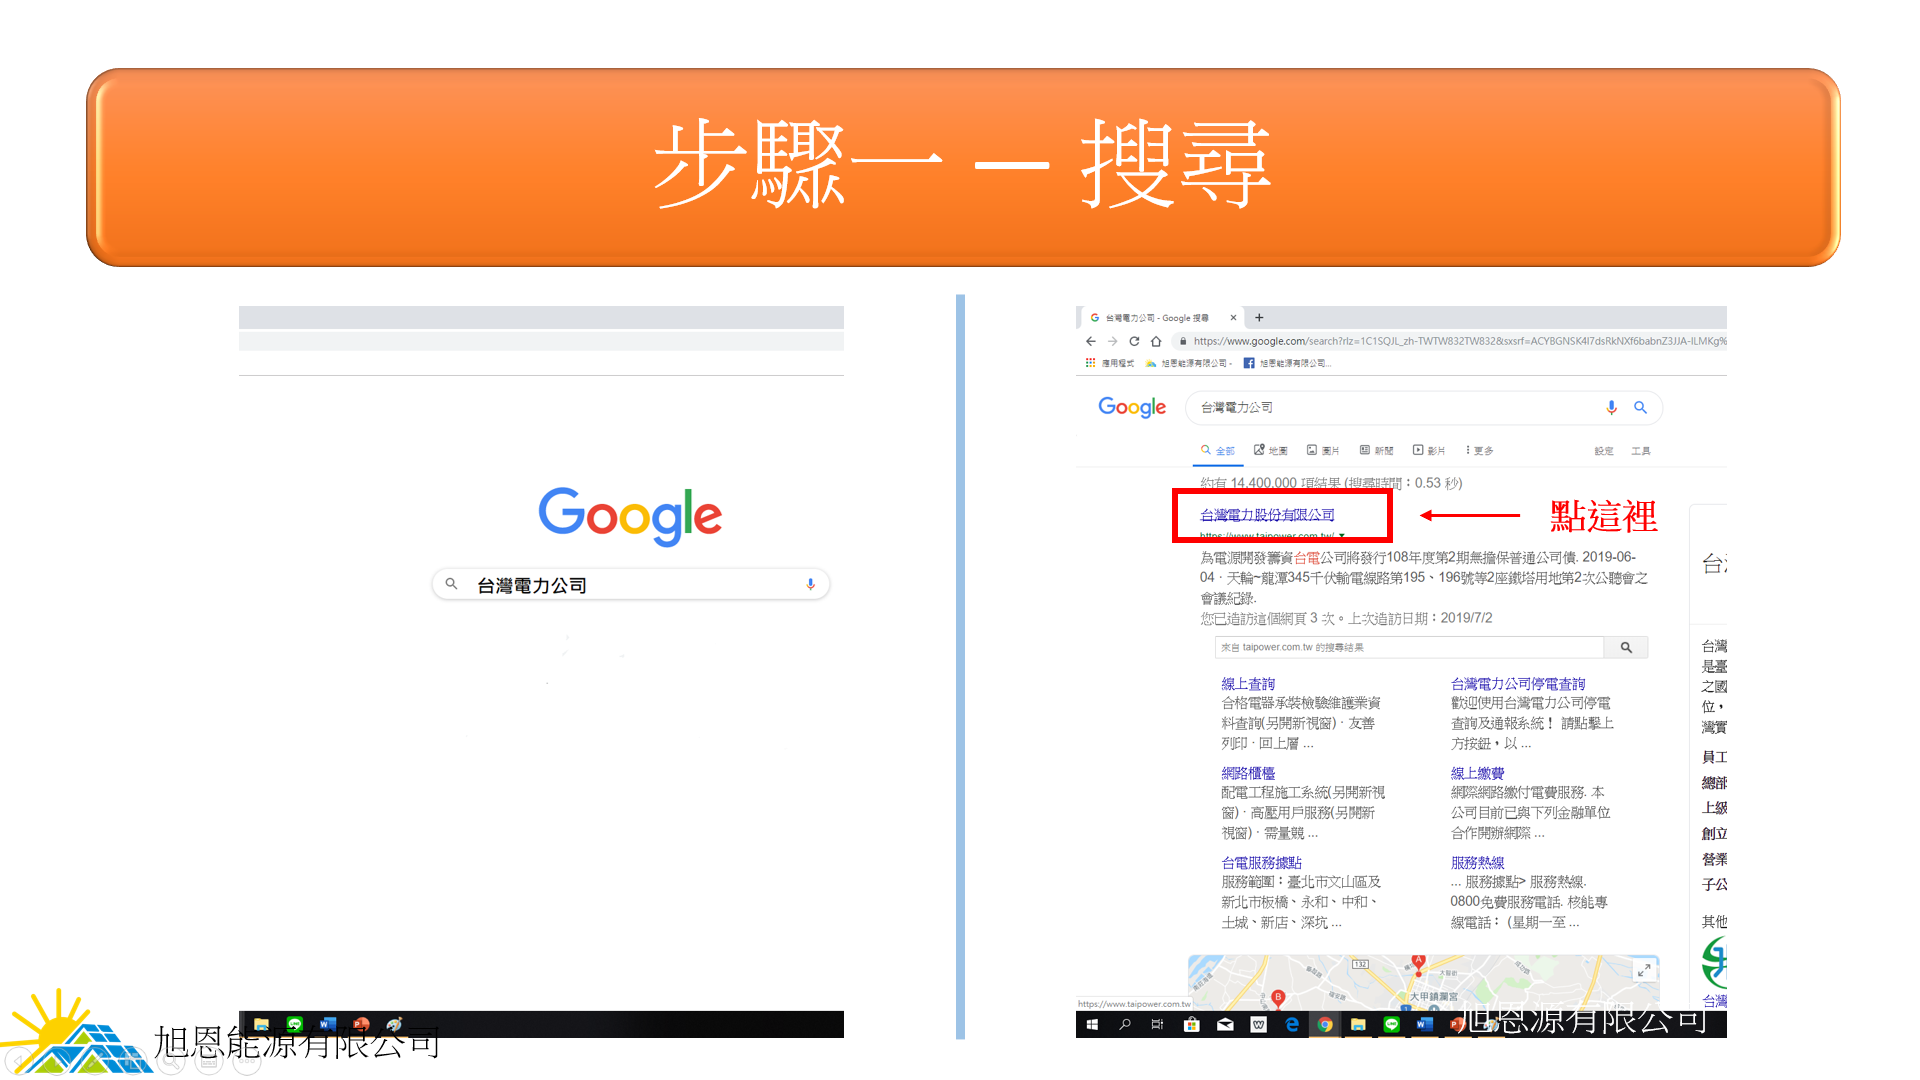Open Word in the left screenshot taskbar
The height and width of the screenshot is (1080, 1920).
328,1025
